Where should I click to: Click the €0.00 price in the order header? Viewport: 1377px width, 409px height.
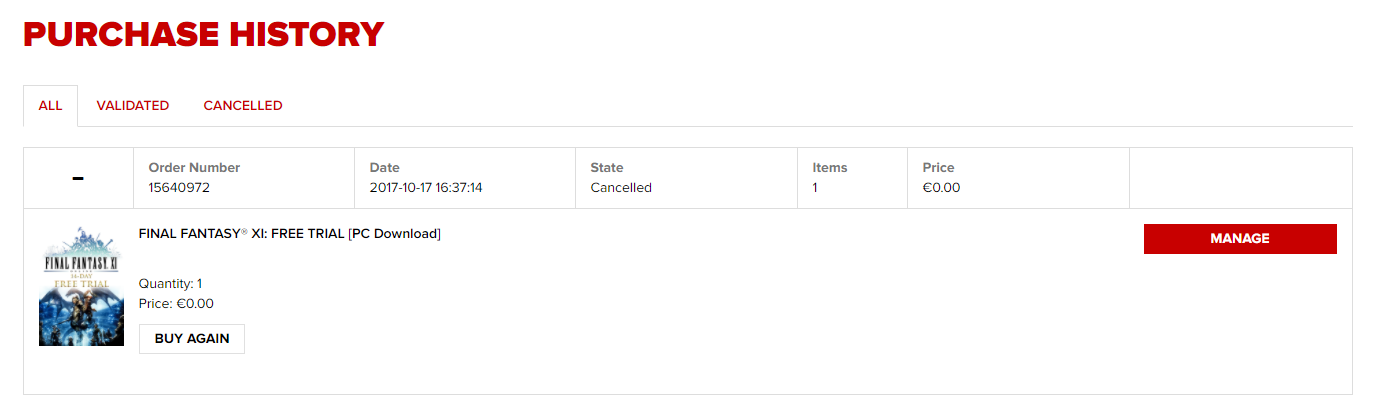click(941, 187)
